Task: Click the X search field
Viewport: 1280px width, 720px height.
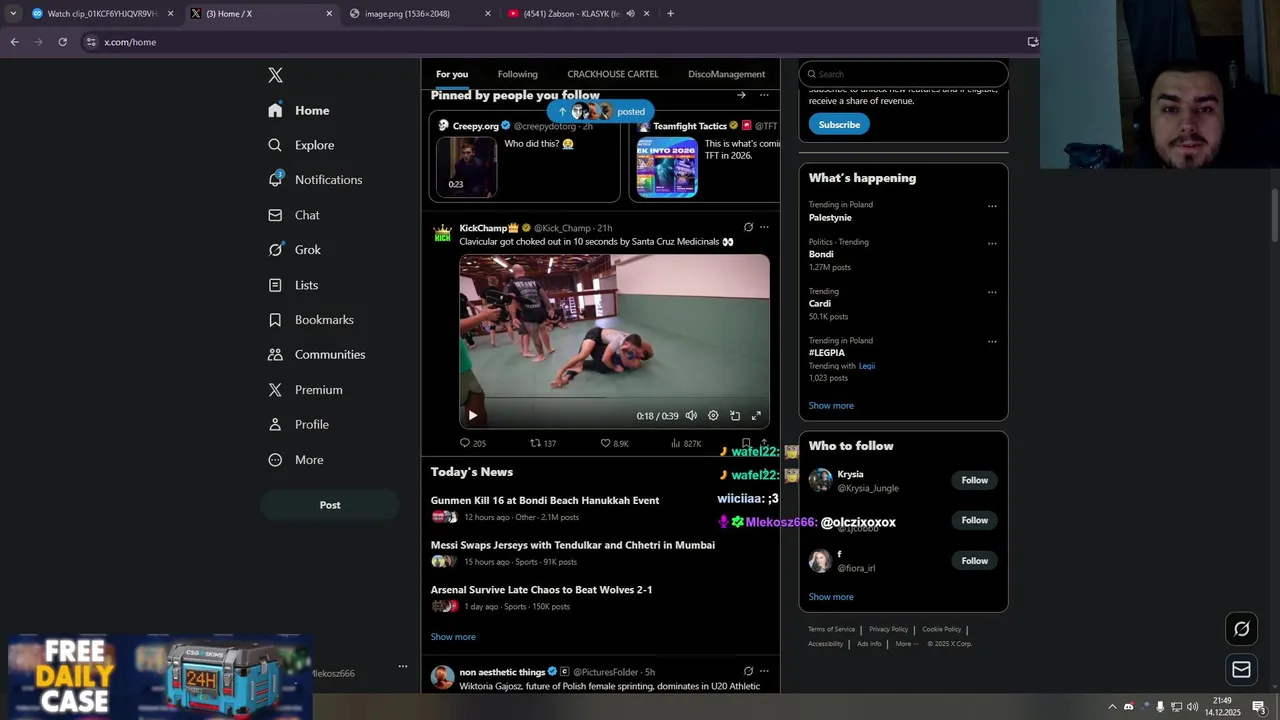Action: (903, 74)
